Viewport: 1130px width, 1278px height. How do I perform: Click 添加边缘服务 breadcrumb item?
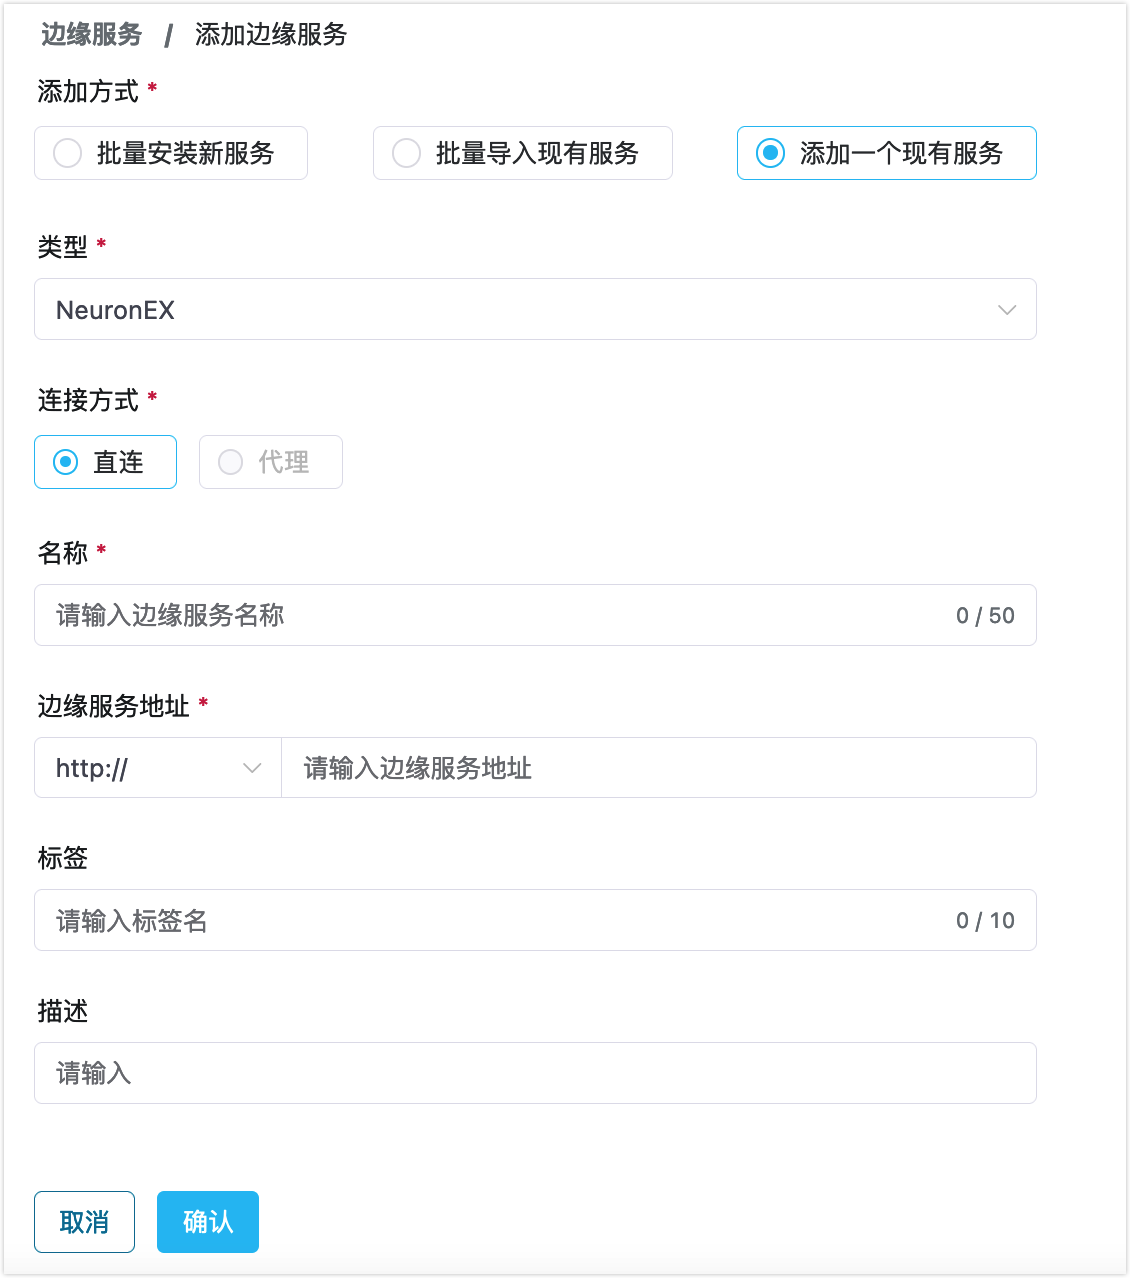271,34
